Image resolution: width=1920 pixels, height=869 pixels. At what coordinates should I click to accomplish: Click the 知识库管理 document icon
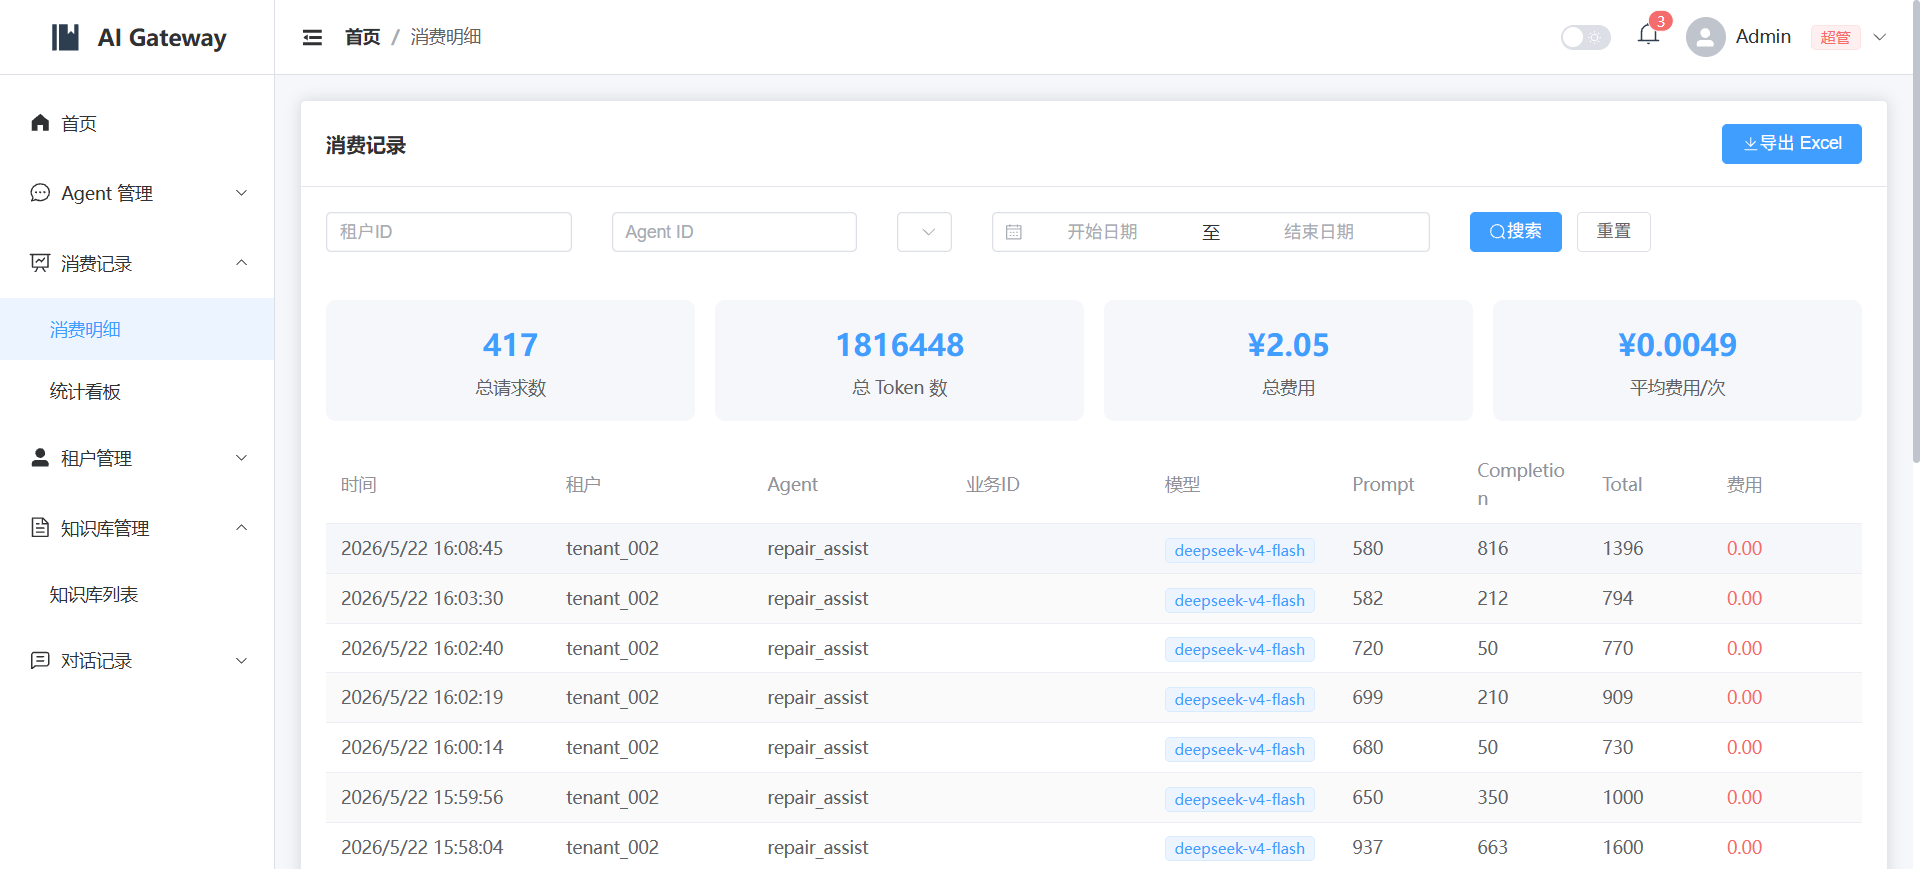tap(40, 527)
